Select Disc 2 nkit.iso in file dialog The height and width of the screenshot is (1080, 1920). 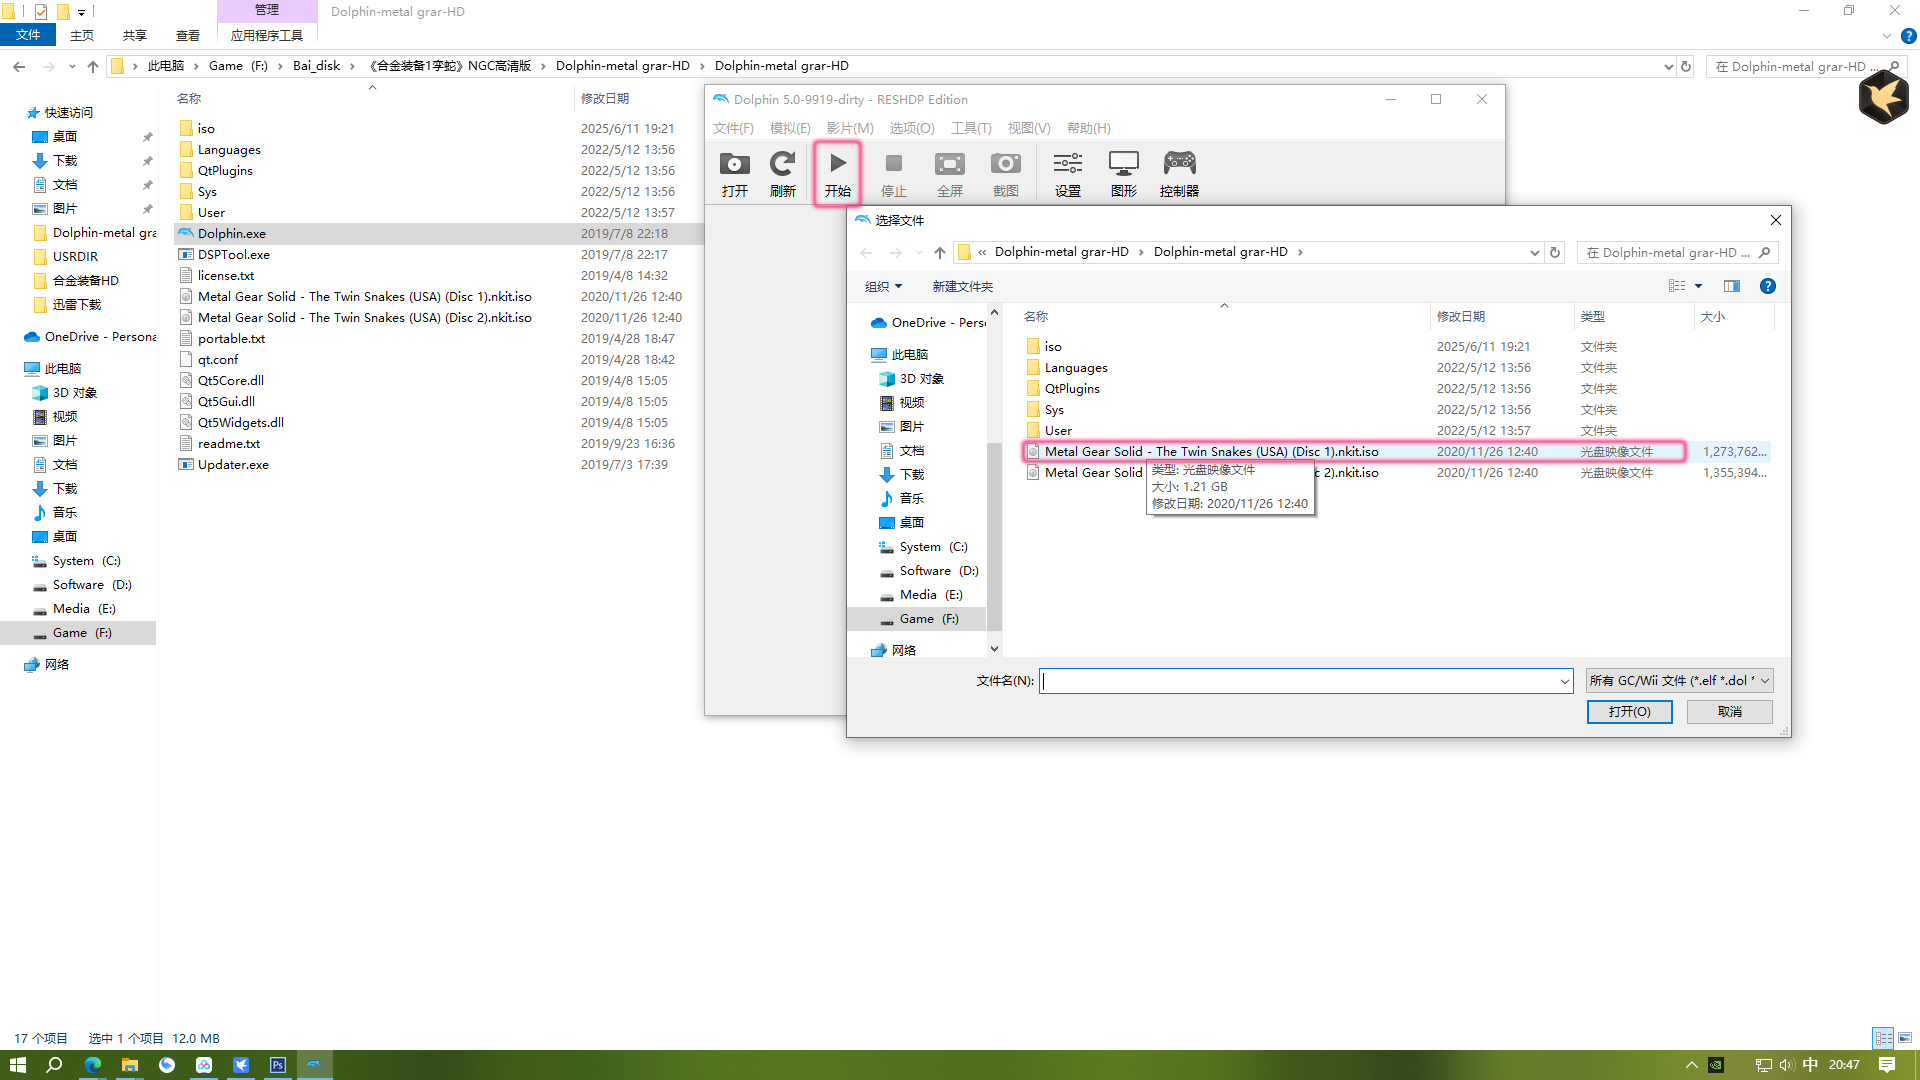pos(1396,473)
